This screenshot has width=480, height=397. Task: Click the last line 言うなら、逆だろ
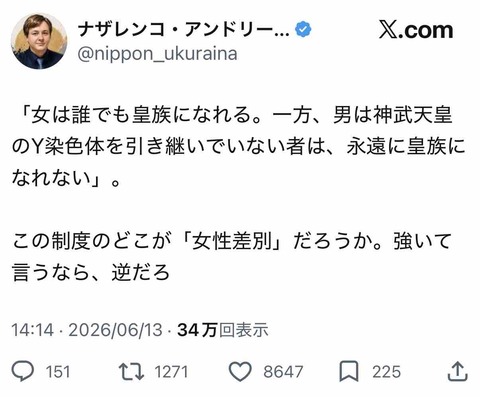[91, 273]
